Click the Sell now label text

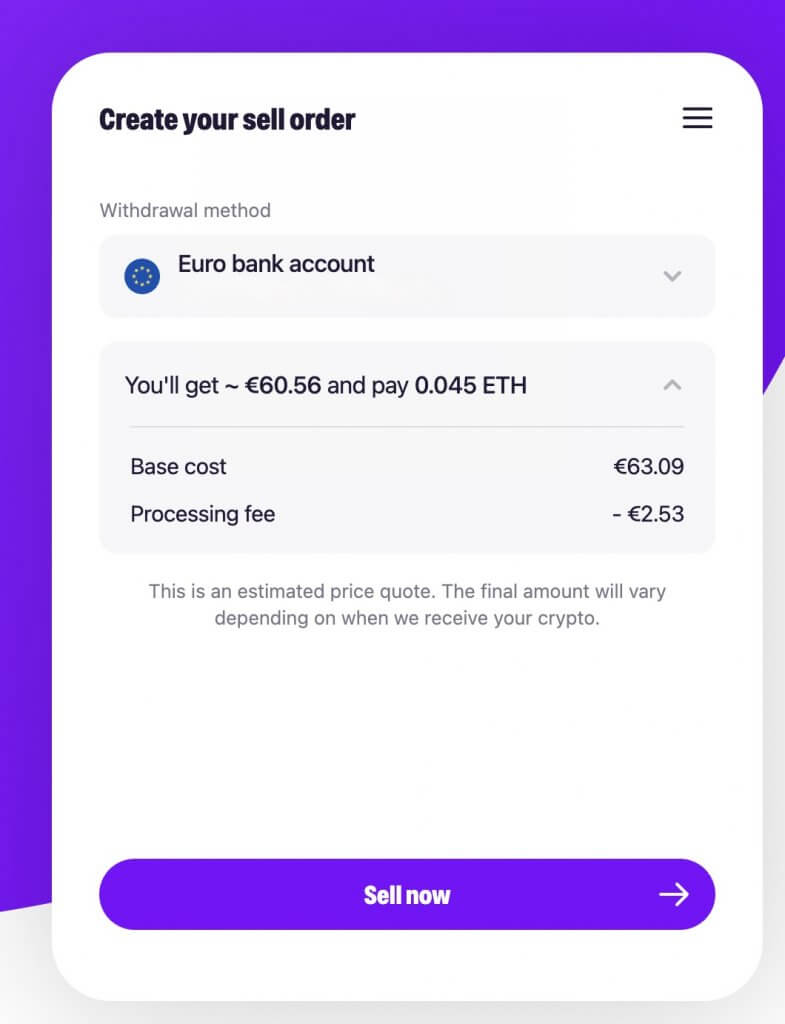(x=407, y=895)
